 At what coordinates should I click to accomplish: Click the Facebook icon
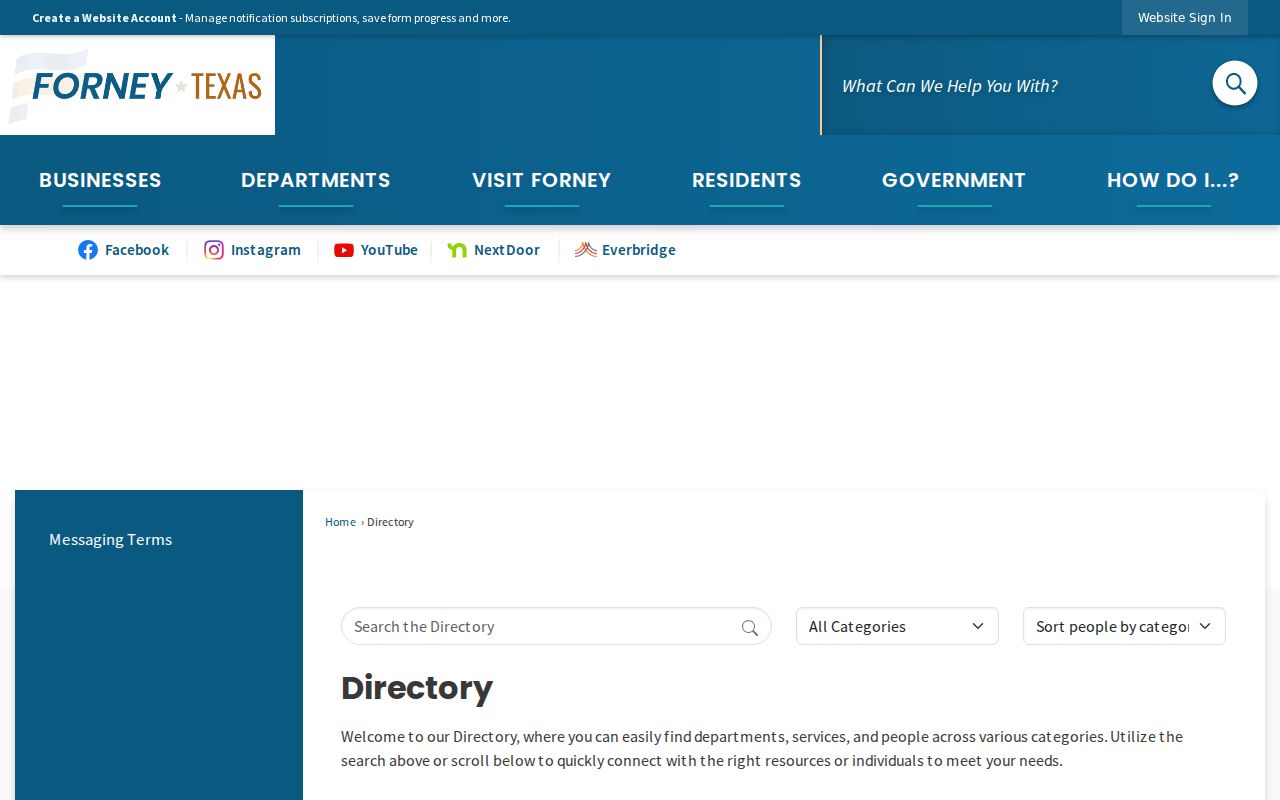[88, 250]
